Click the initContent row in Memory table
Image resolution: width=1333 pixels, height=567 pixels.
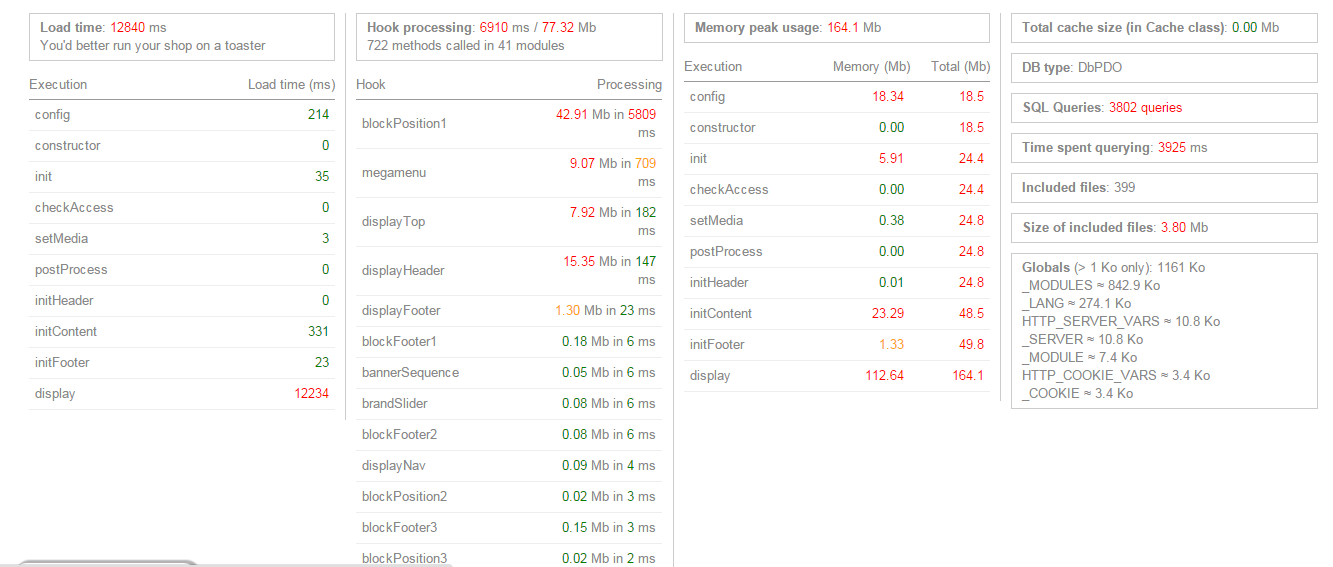pos(720,313)
